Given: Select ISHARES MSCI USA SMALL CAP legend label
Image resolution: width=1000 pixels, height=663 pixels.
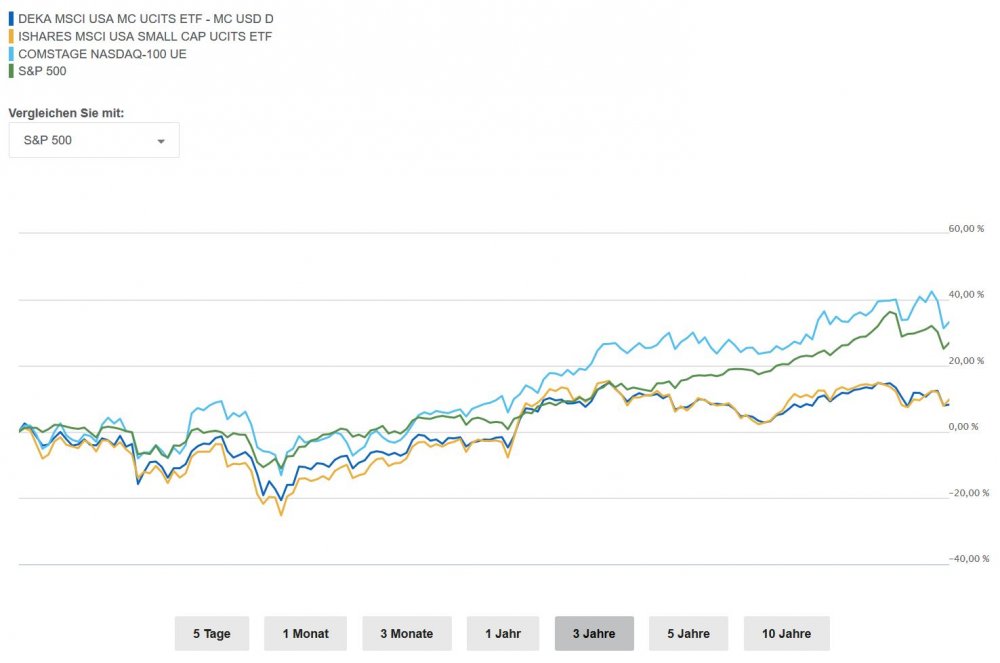Looking at the screenshot, I should coord(145,36).
